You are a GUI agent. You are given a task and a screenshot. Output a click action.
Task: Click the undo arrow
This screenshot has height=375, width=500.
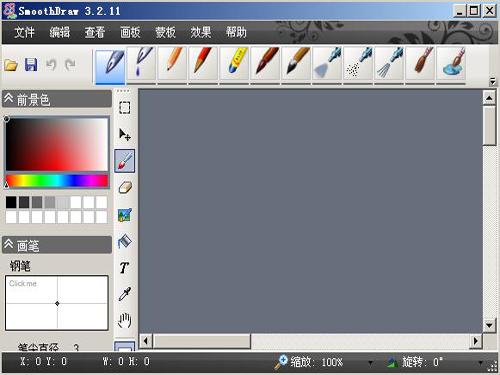[x=51, y=64]
